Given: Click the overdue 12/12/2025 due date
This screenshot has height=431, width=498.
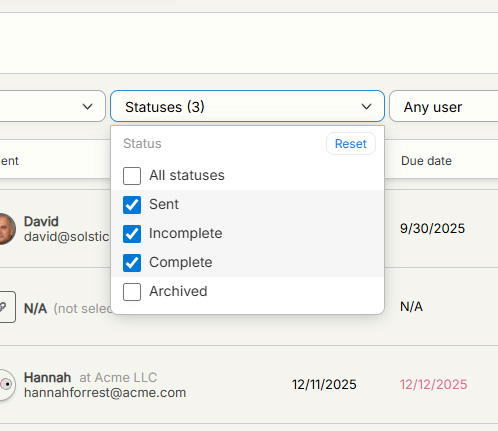Looking at the screenshot, I should pos(433,385).
